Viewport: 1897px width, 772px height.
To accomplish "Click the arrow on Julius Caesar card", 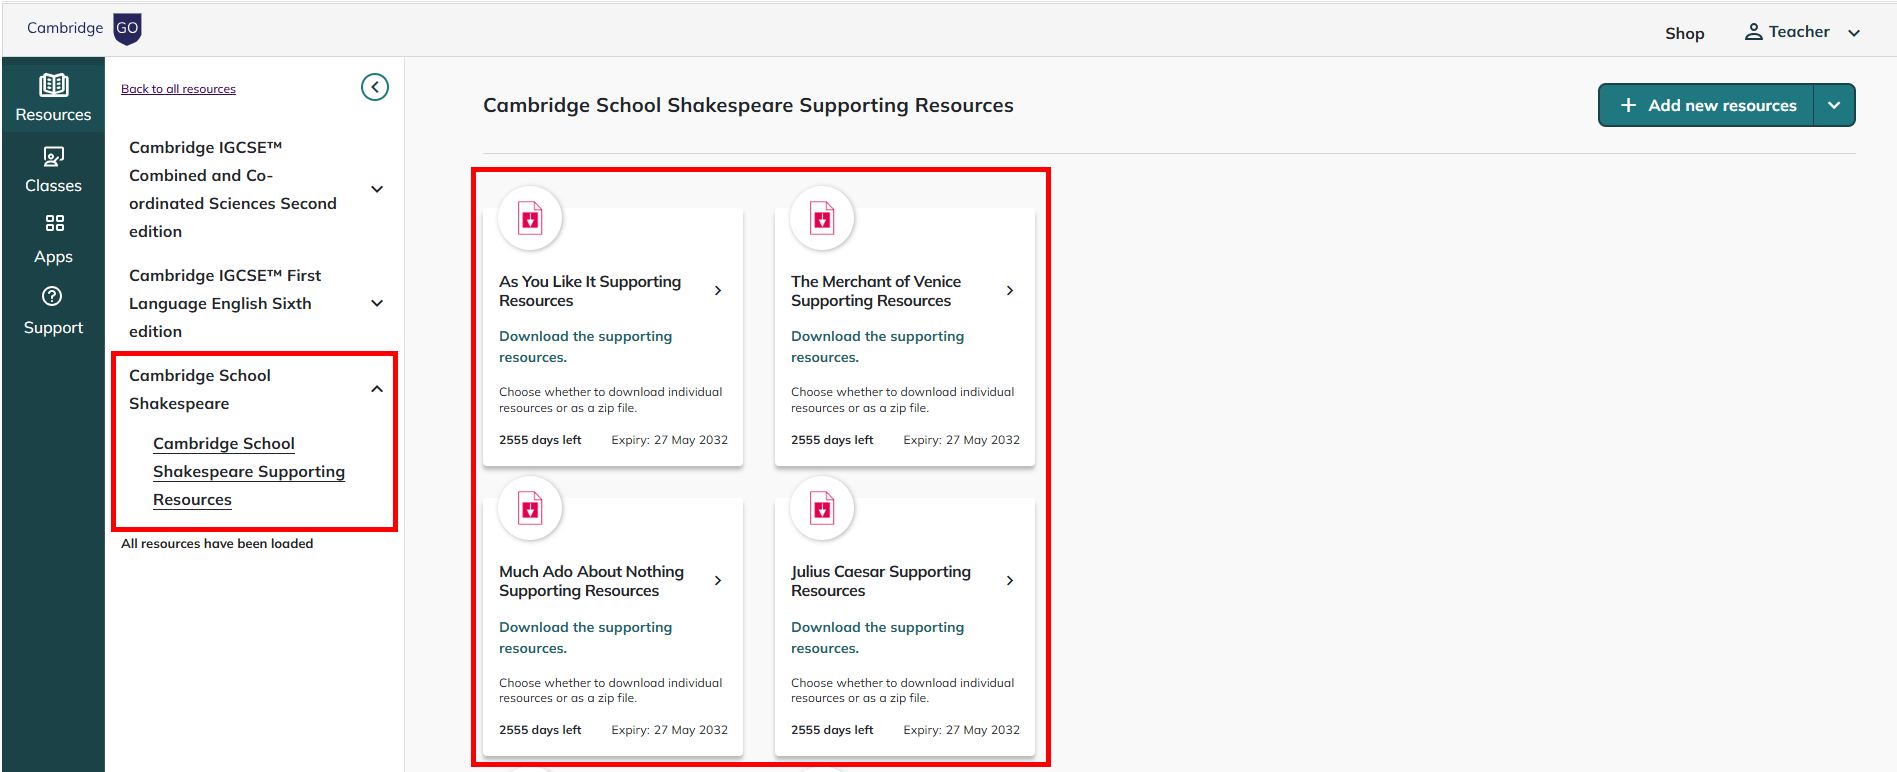I will (1010, 581).
